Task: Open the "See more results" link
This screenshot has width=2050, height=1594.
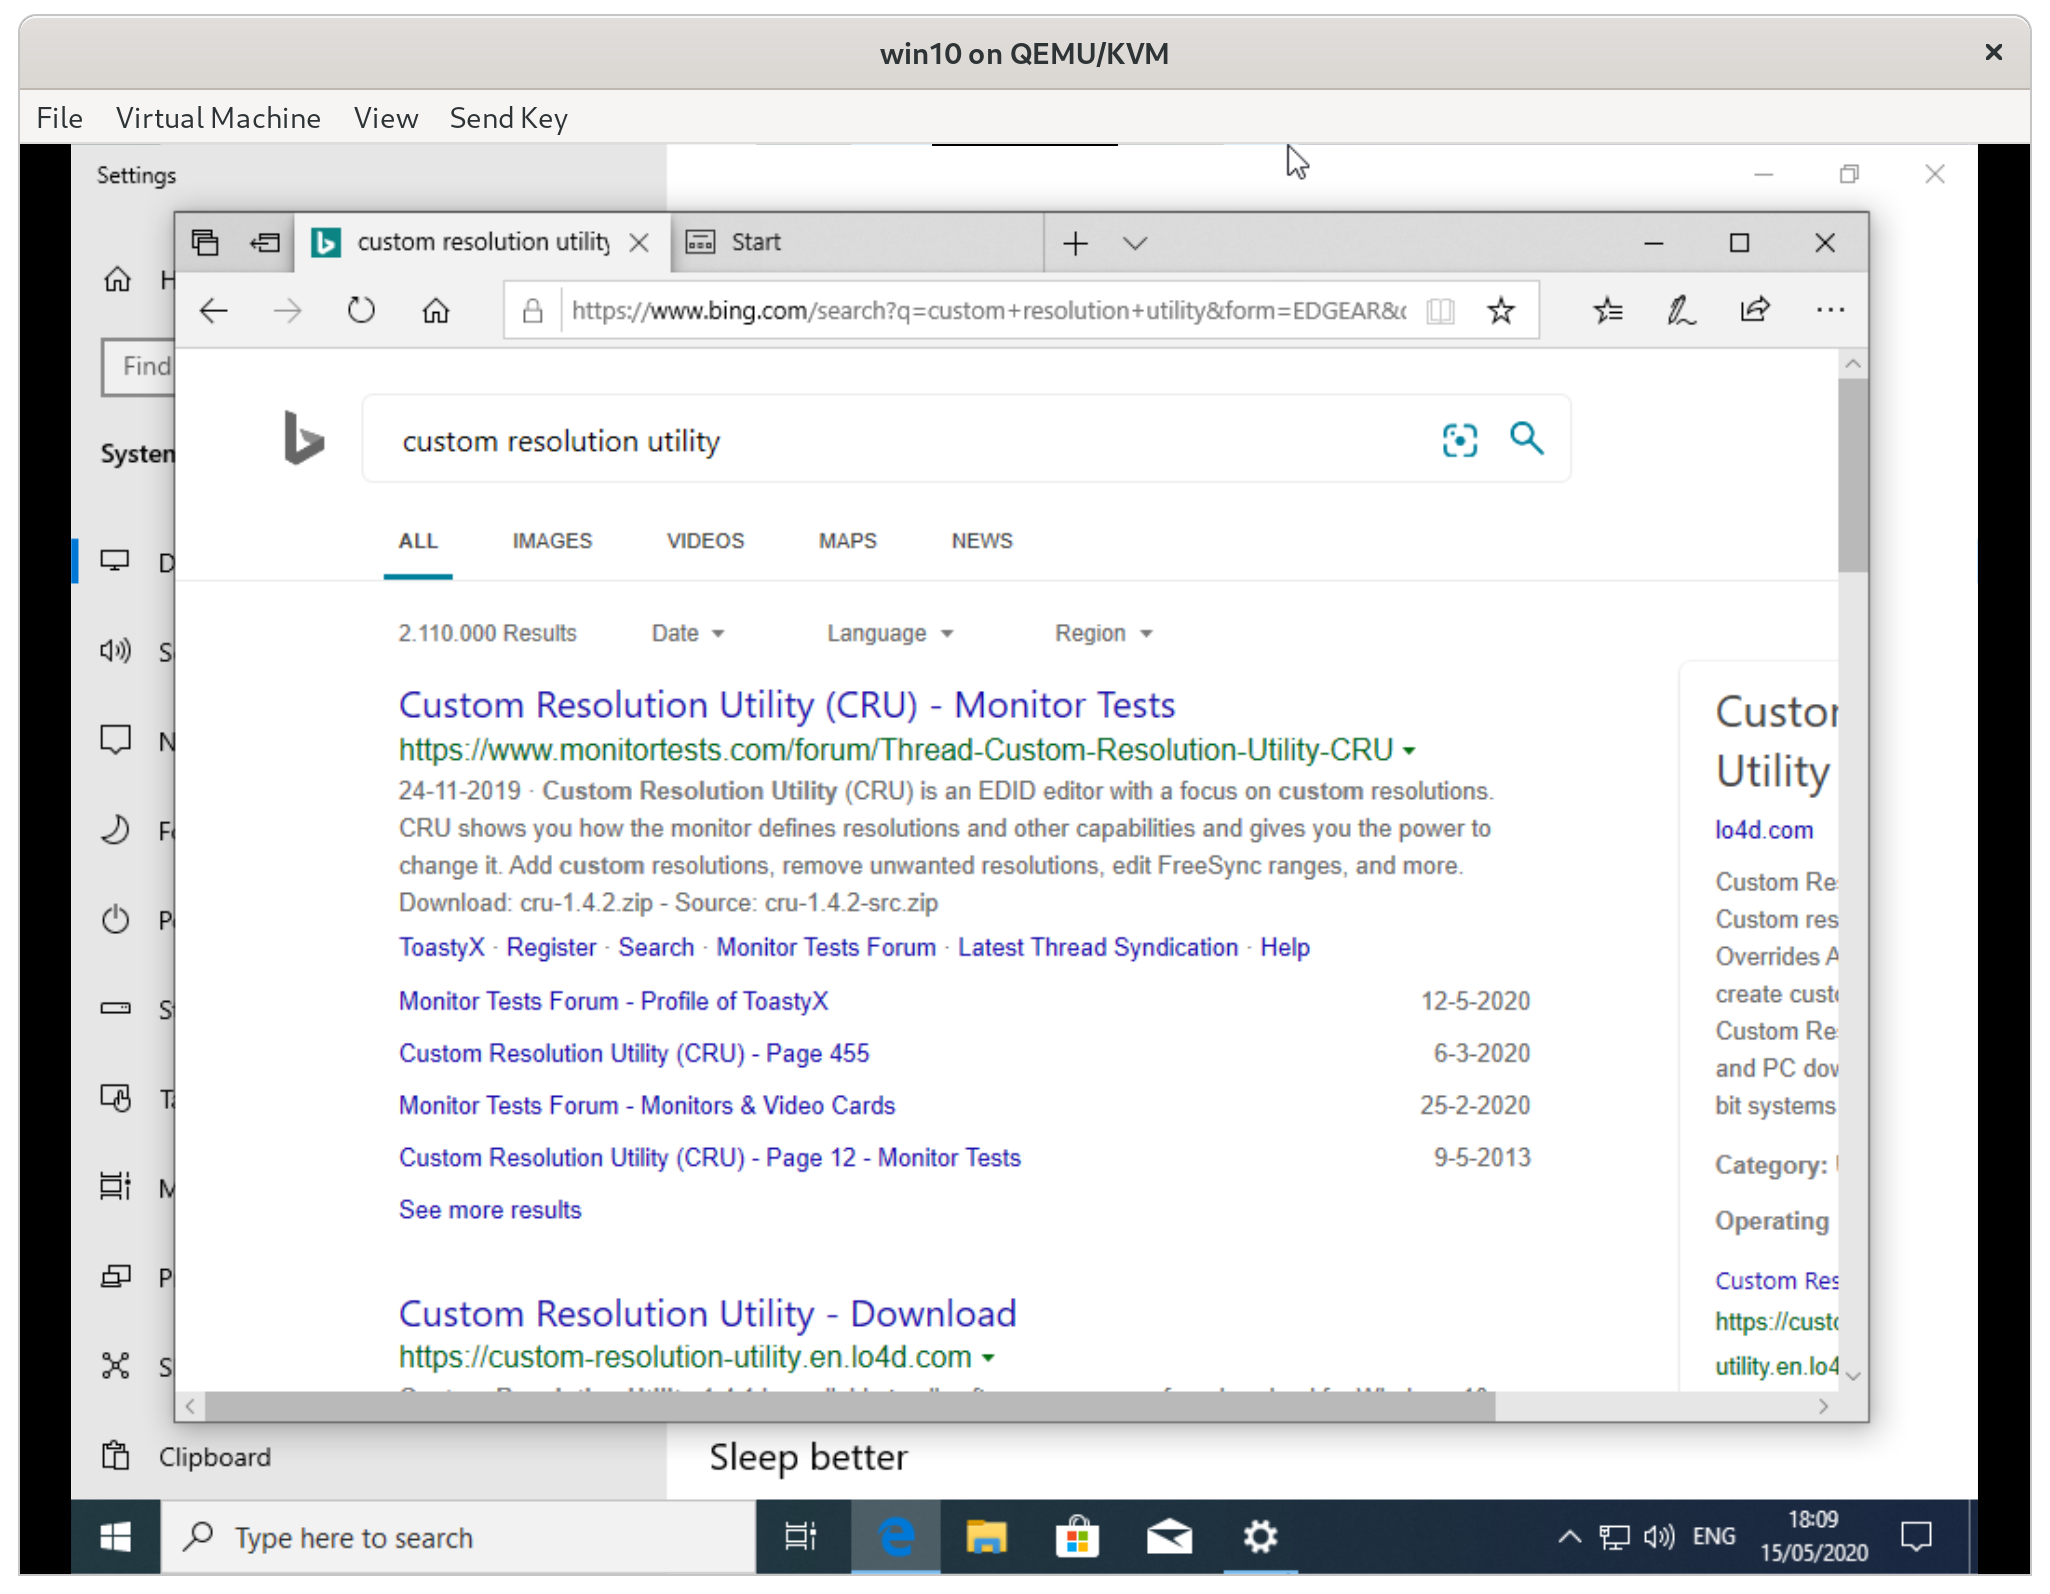Action: click(489, 1209)
